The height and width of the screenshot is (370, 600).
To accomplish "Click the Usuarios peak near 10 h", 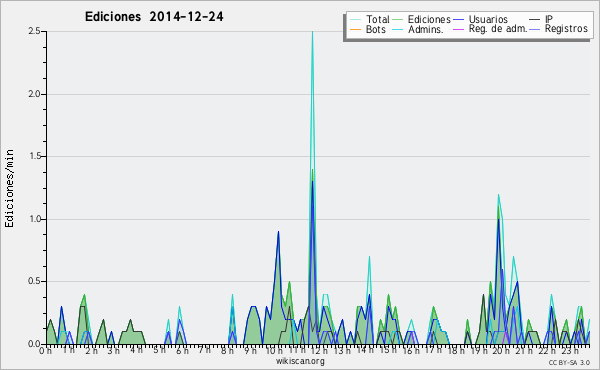I will pos(278,232).
